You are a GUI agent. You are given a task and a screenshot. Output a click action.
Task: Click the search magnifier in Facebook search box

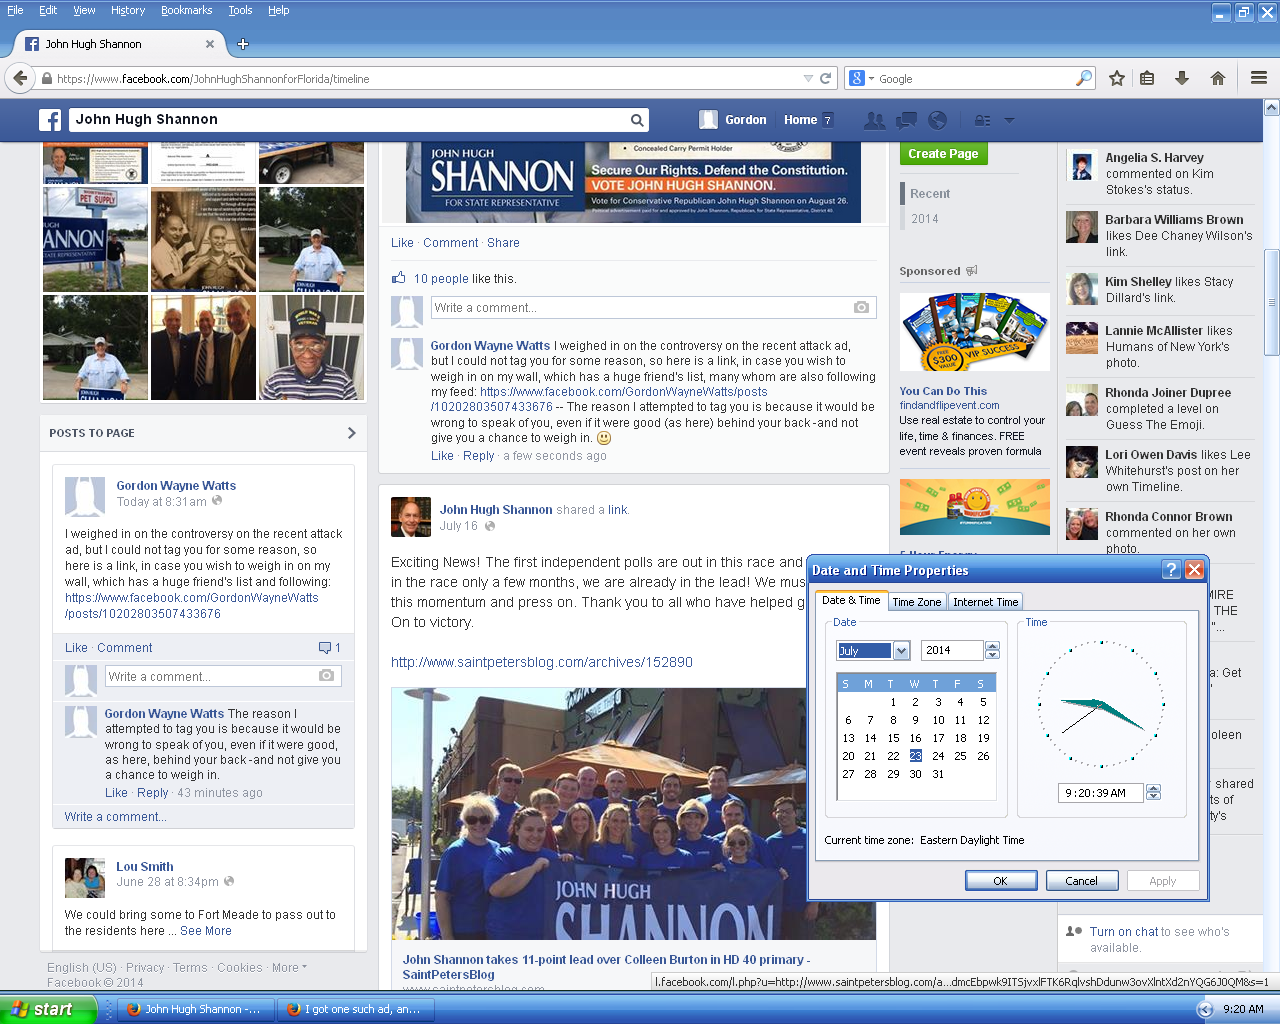point(637,120)
